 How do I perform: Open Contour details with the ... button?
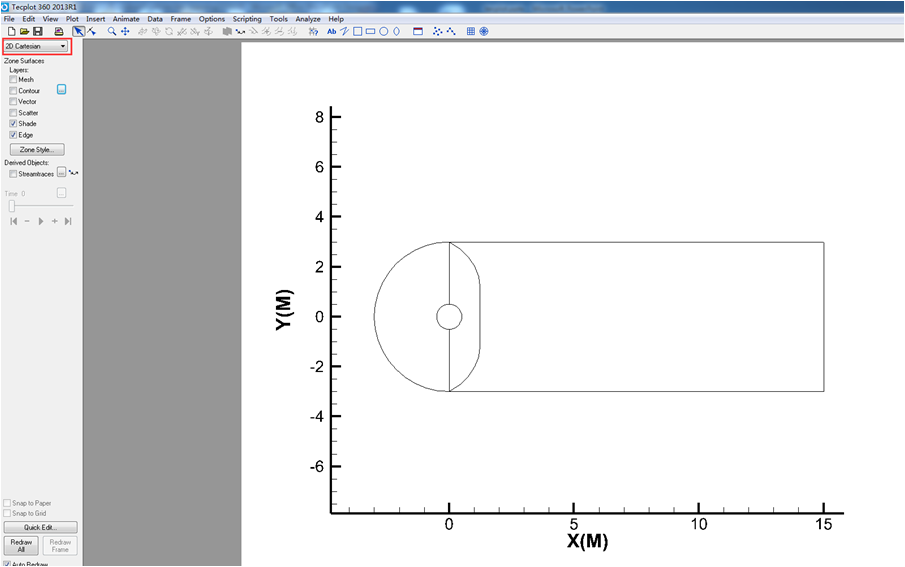point(61,89)
